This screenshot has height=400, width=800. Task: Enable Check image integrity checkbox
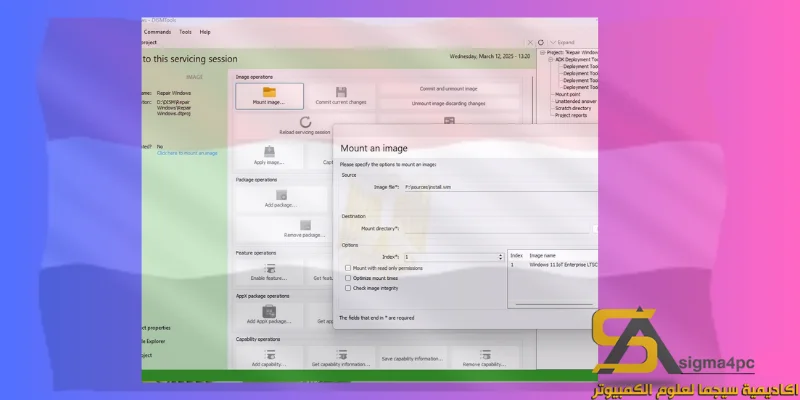pos(348,288)
